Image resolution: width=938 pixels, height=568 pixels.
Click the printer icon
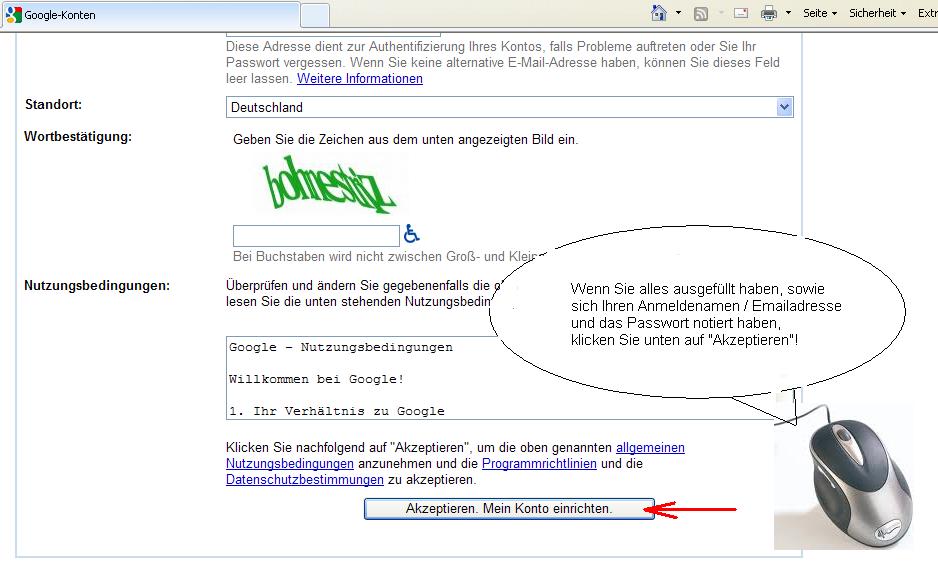[769, 14]
